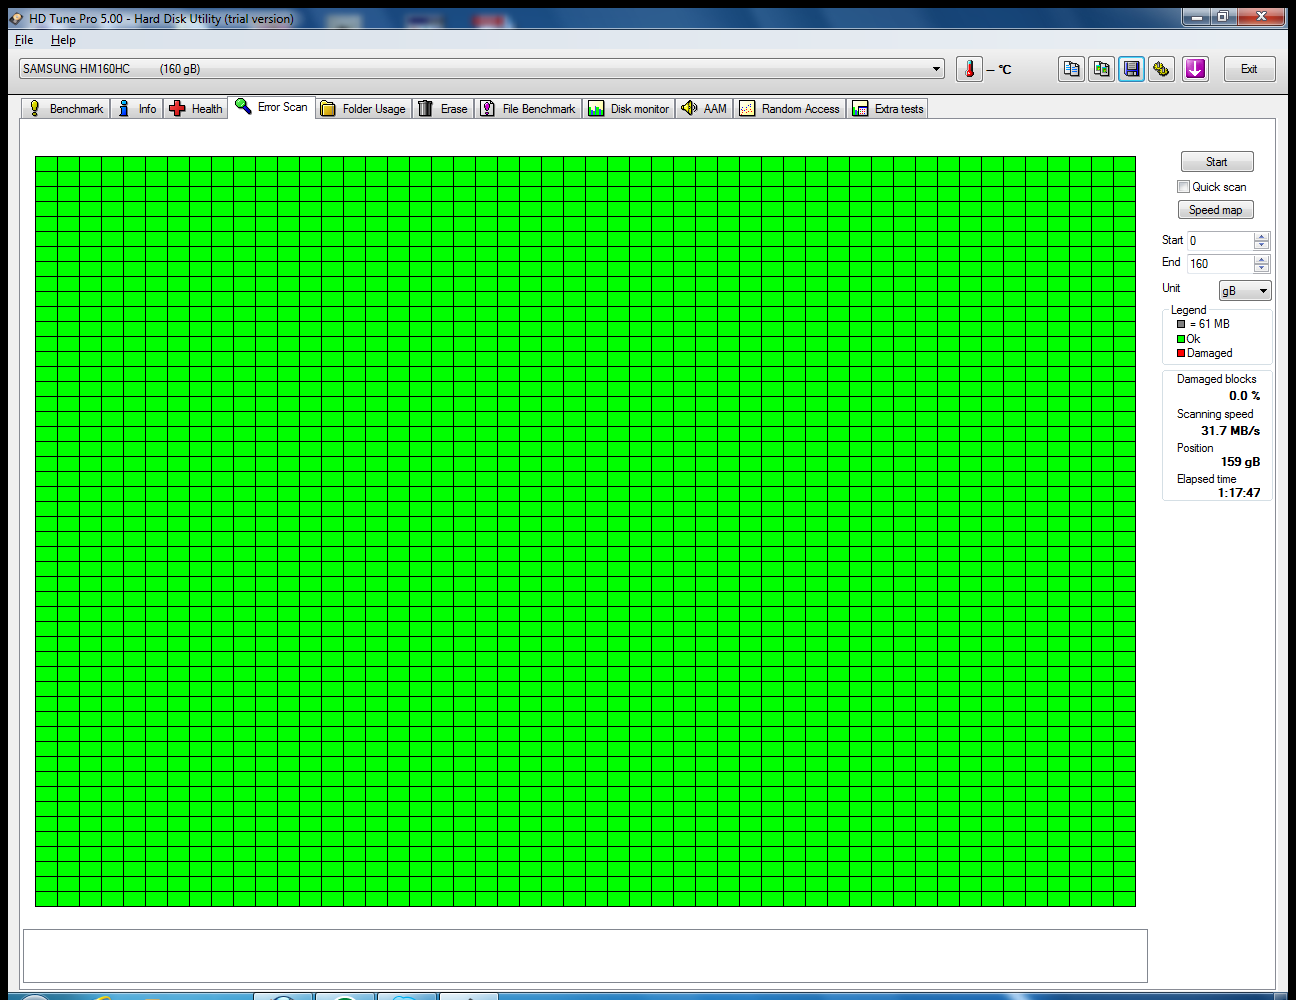Switch to the File Benchmark tab
The height and width of the screenshot is (1000, 1296).
[528, 108]
